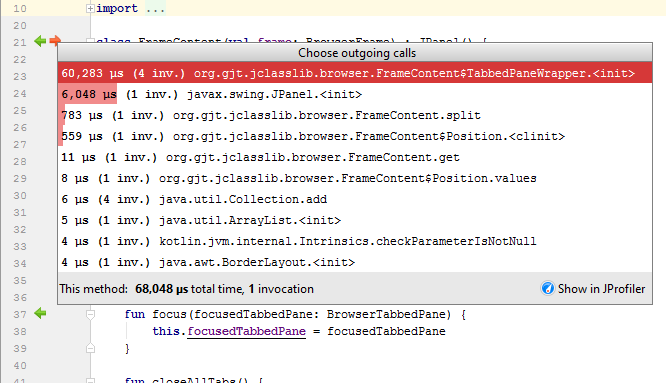Expand the folded import block

tap(90, 8)
